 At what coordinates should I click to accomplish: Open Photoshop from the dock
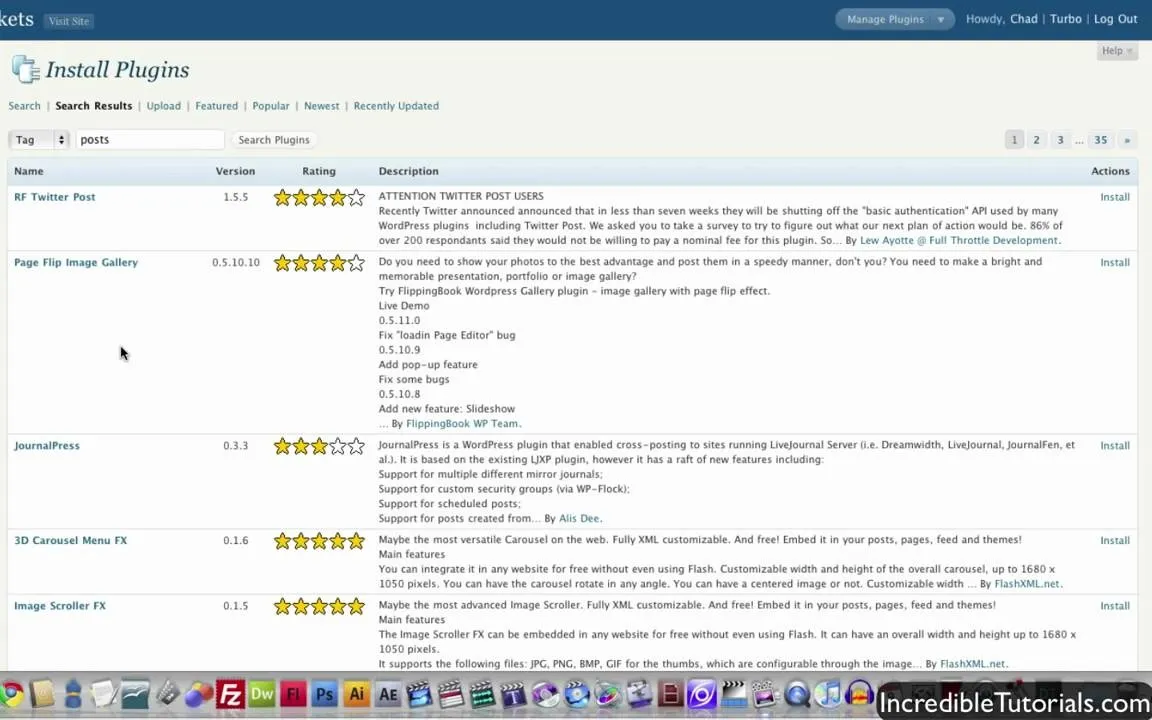coord(324,694)
